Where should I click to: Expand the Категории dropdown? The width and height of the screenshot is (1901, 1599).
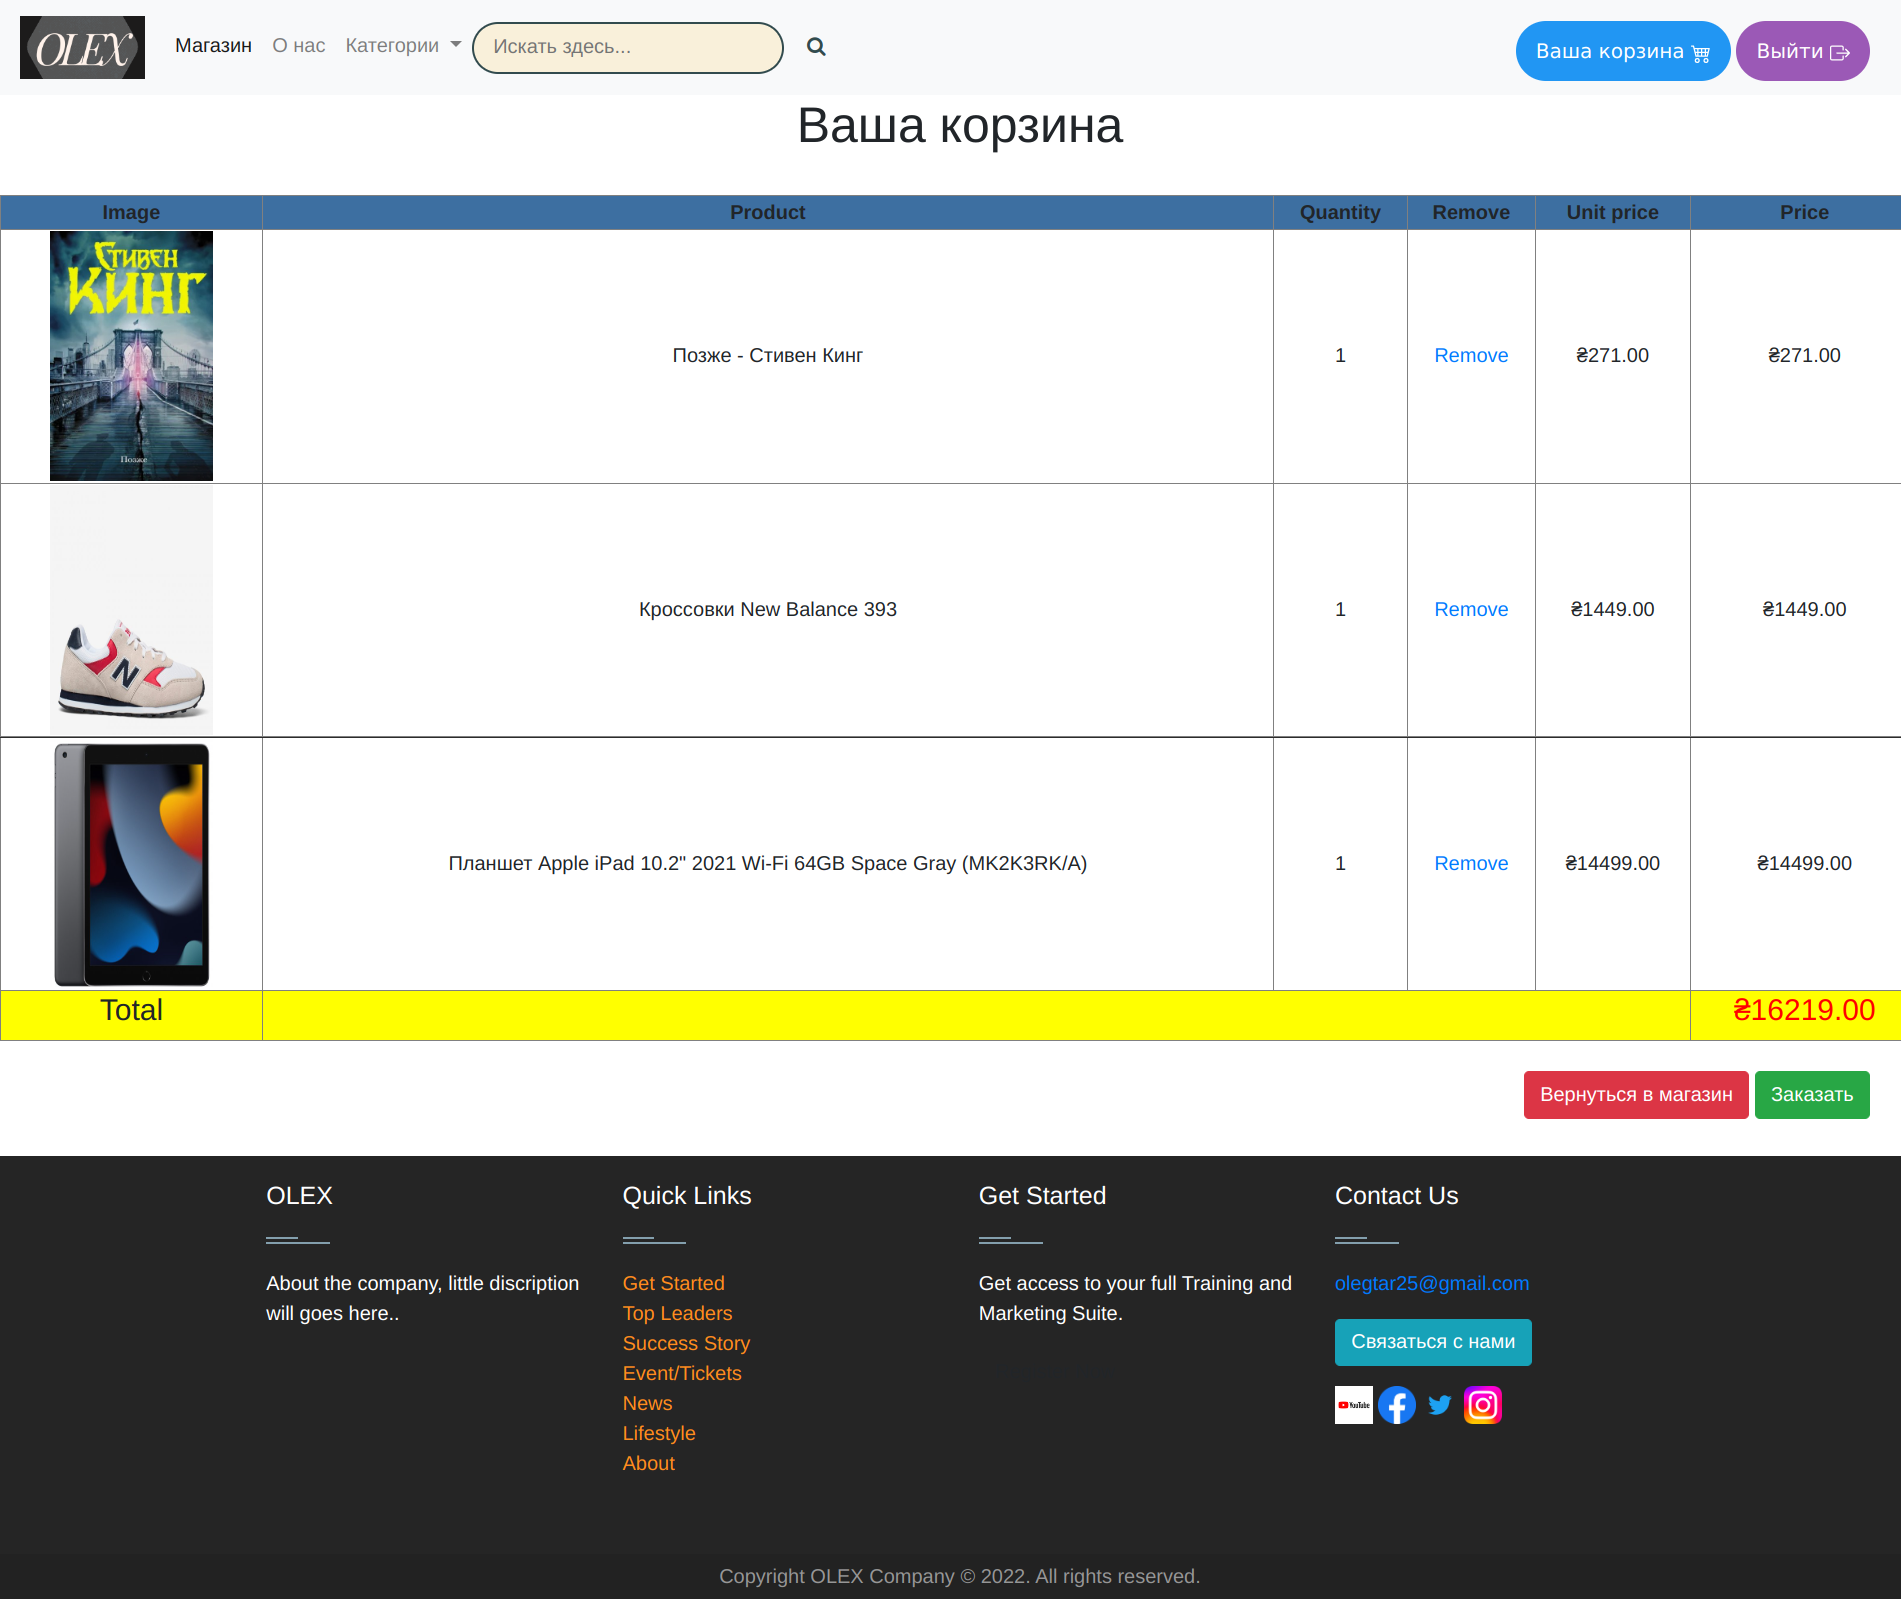[401, 45]
